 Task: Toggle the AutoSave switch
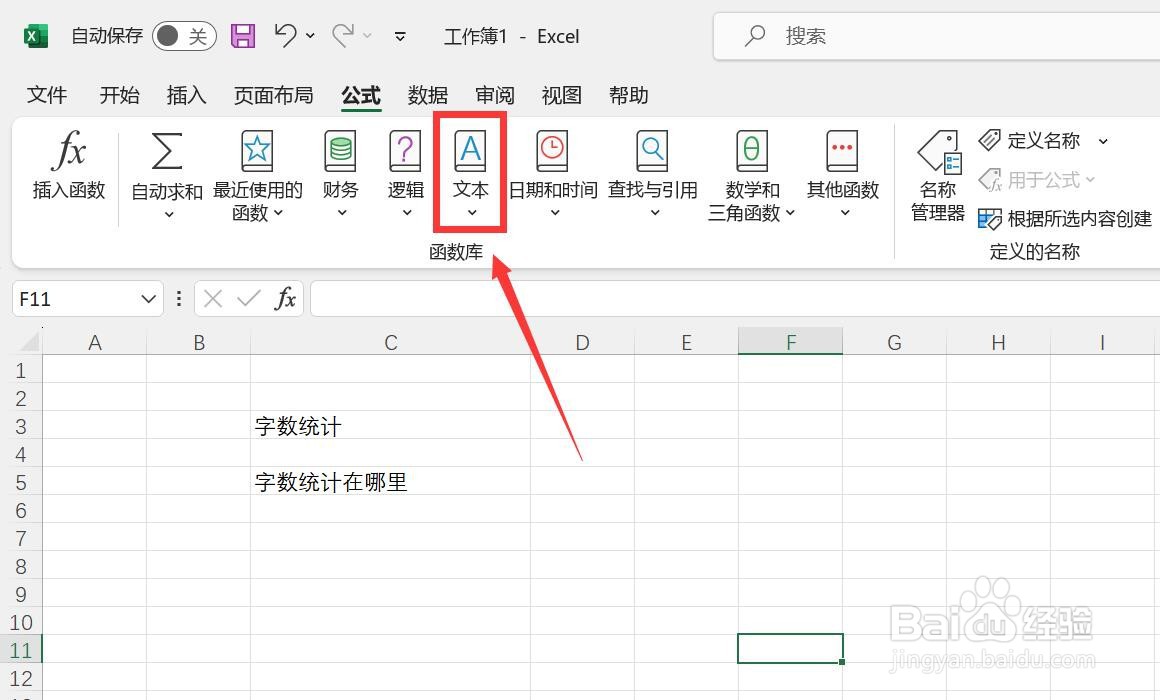(x=184, y=36)
